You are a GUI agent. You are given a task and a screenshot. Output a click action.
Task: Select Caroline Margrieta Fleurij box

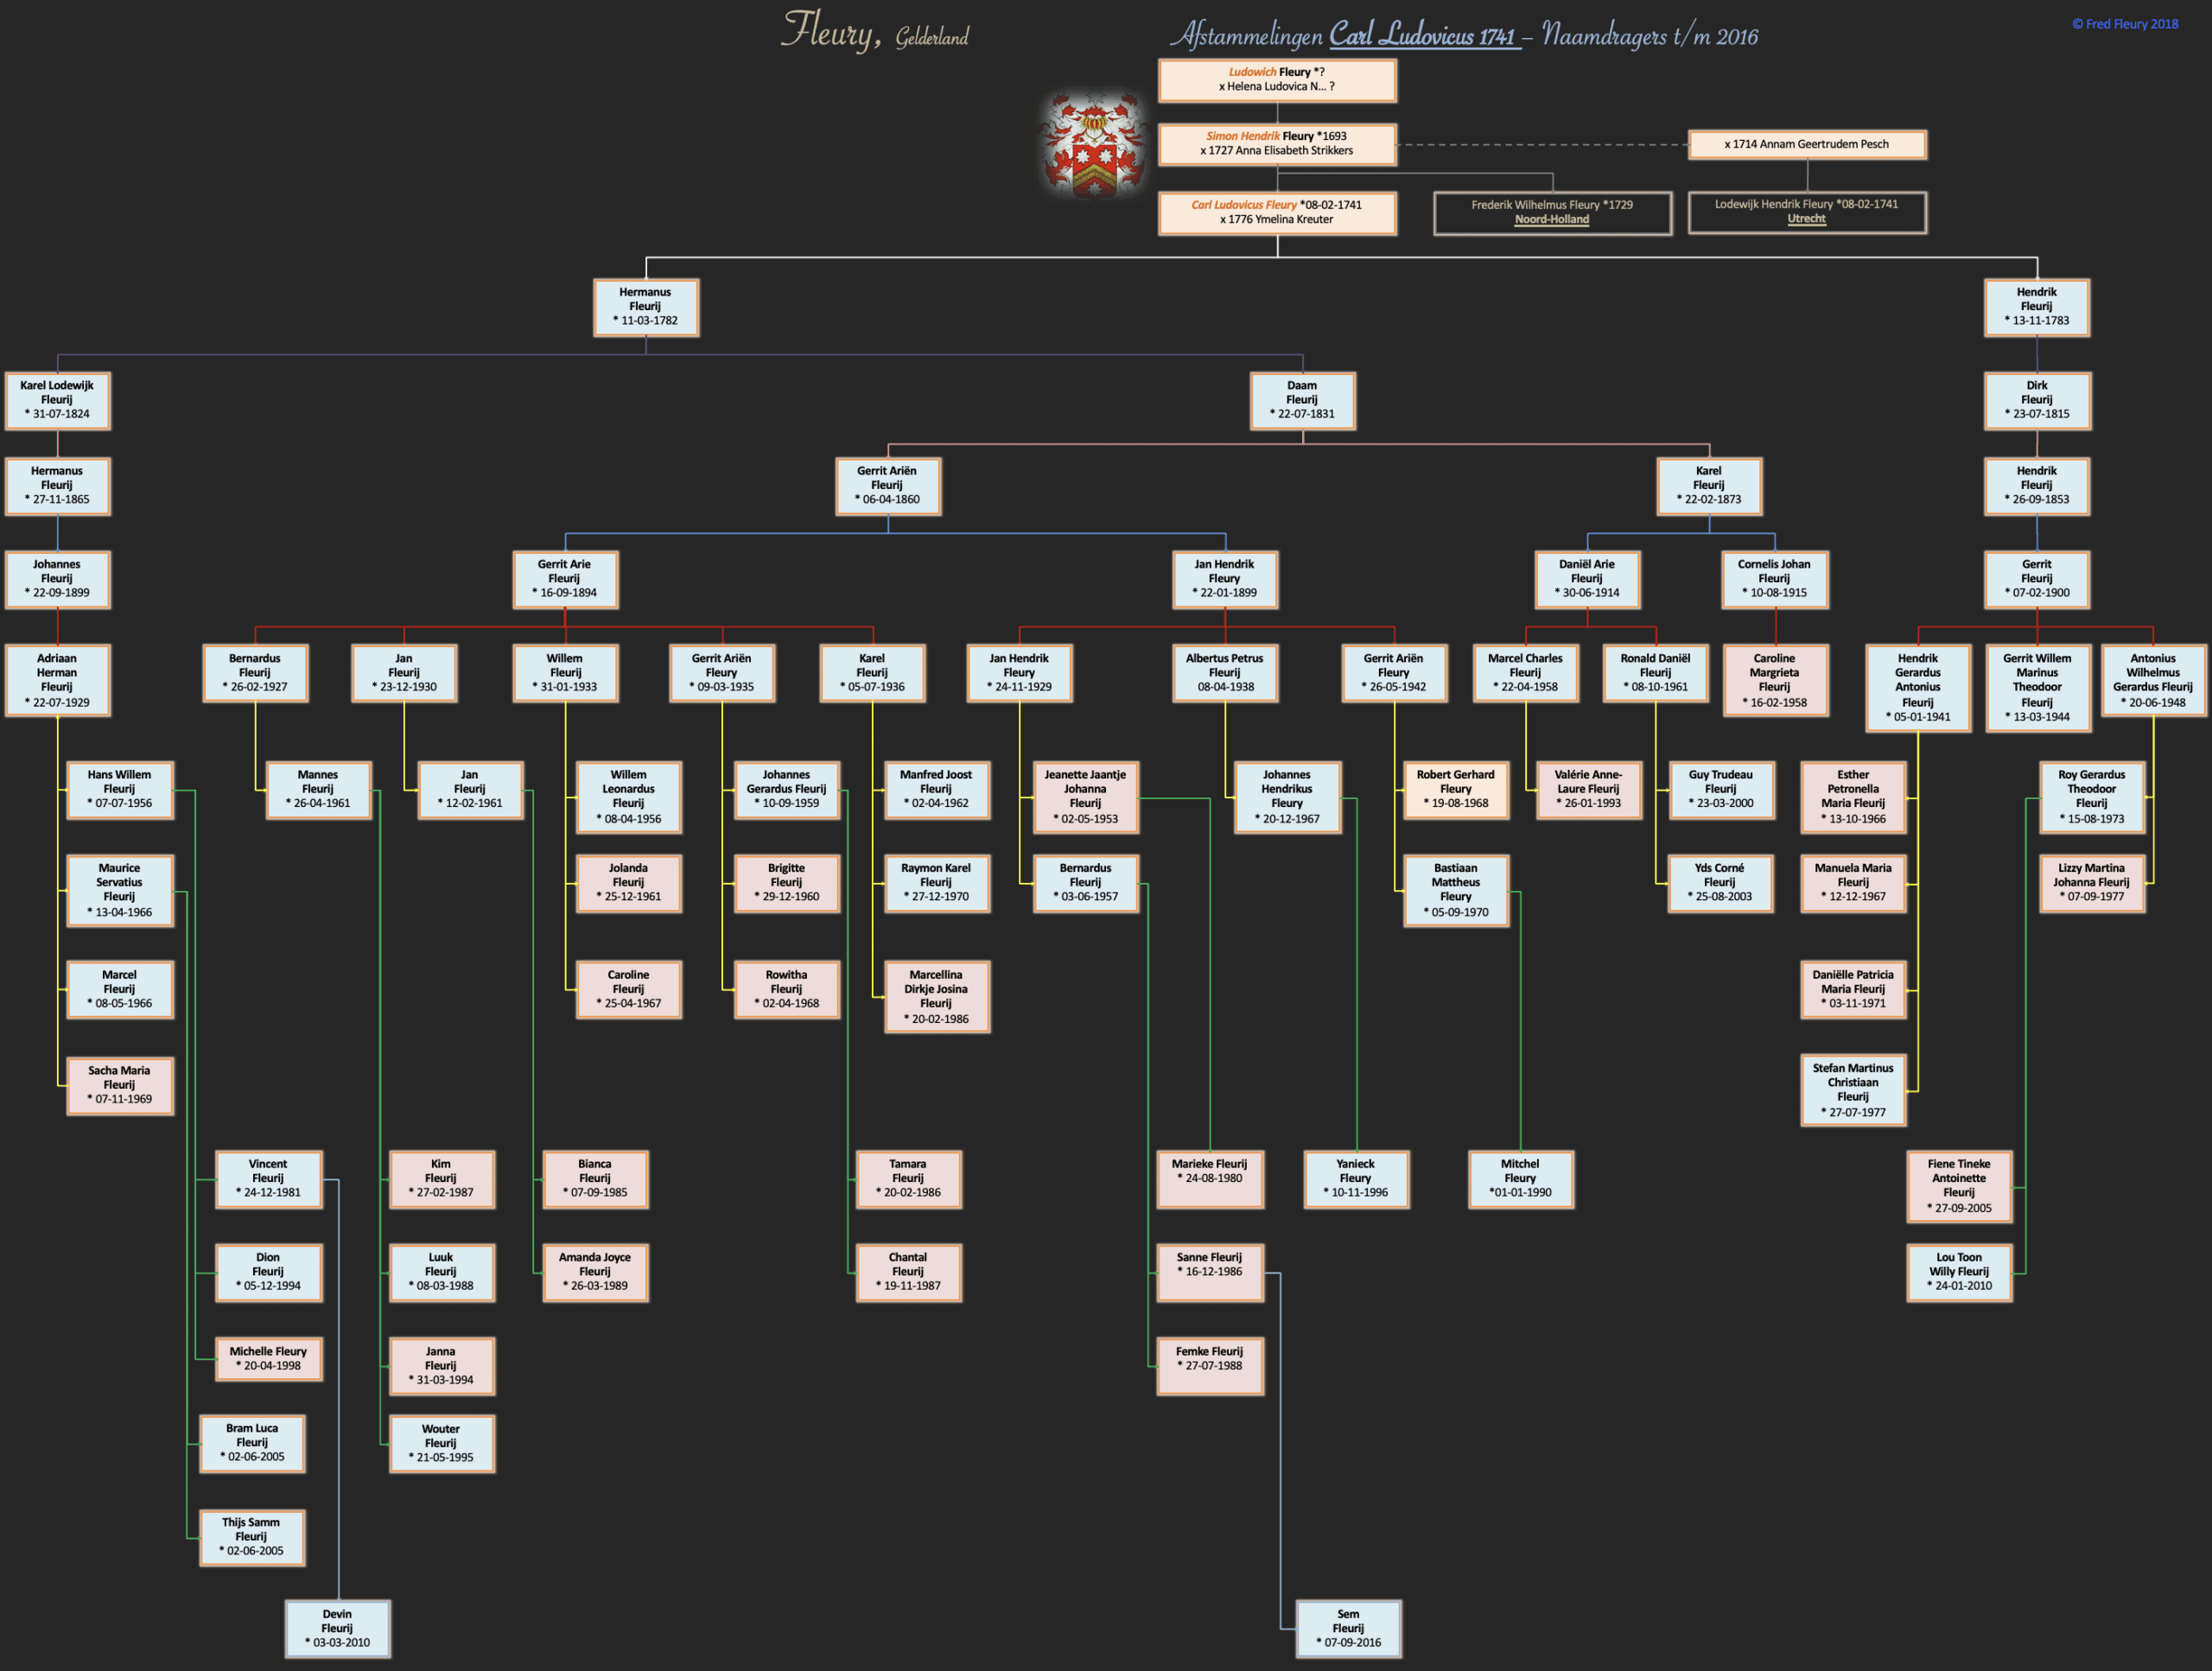click(x=1774, y=680)
